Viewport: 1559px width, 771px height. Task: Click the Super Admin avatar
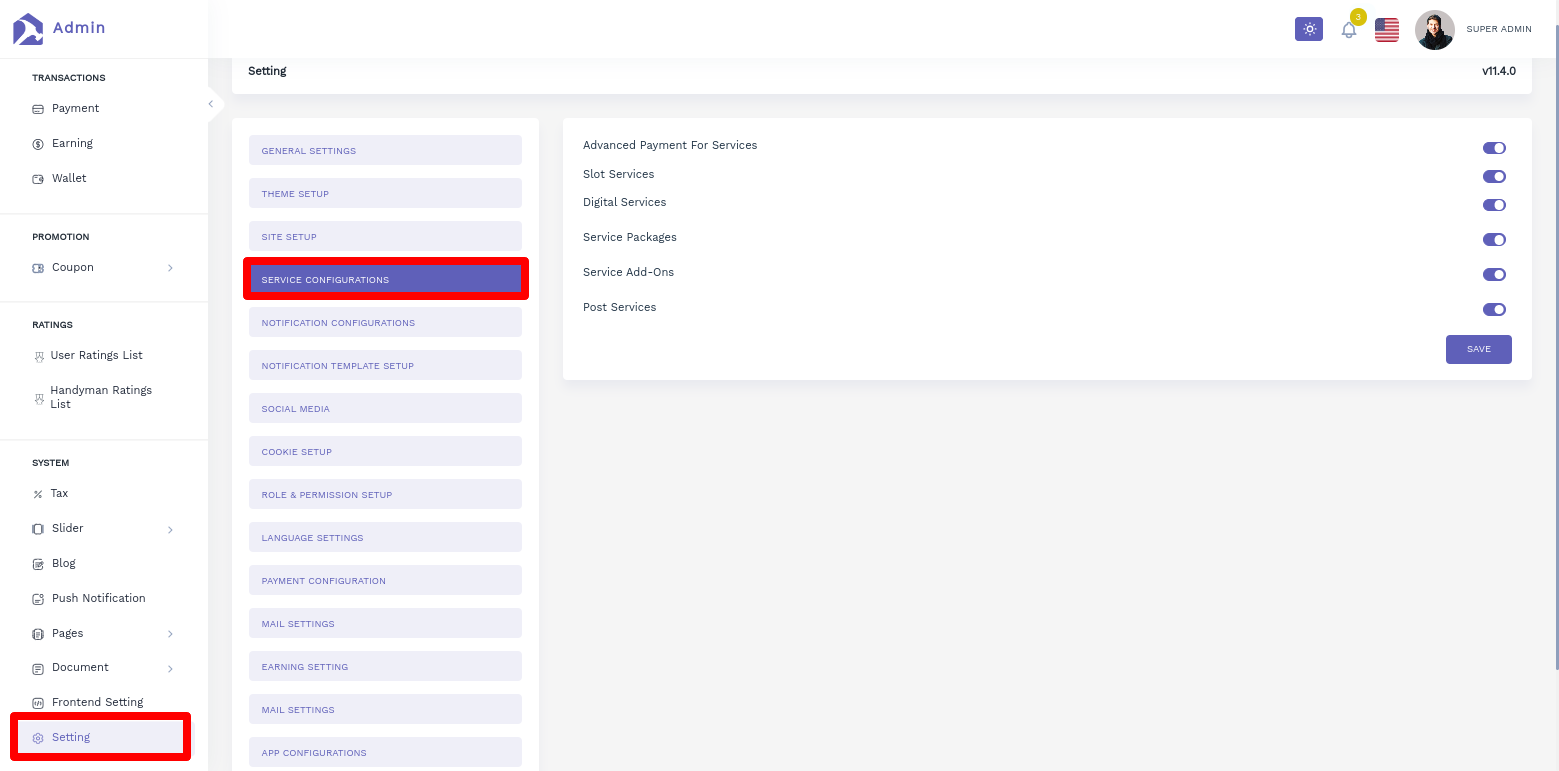click(x=1435, y=30)
